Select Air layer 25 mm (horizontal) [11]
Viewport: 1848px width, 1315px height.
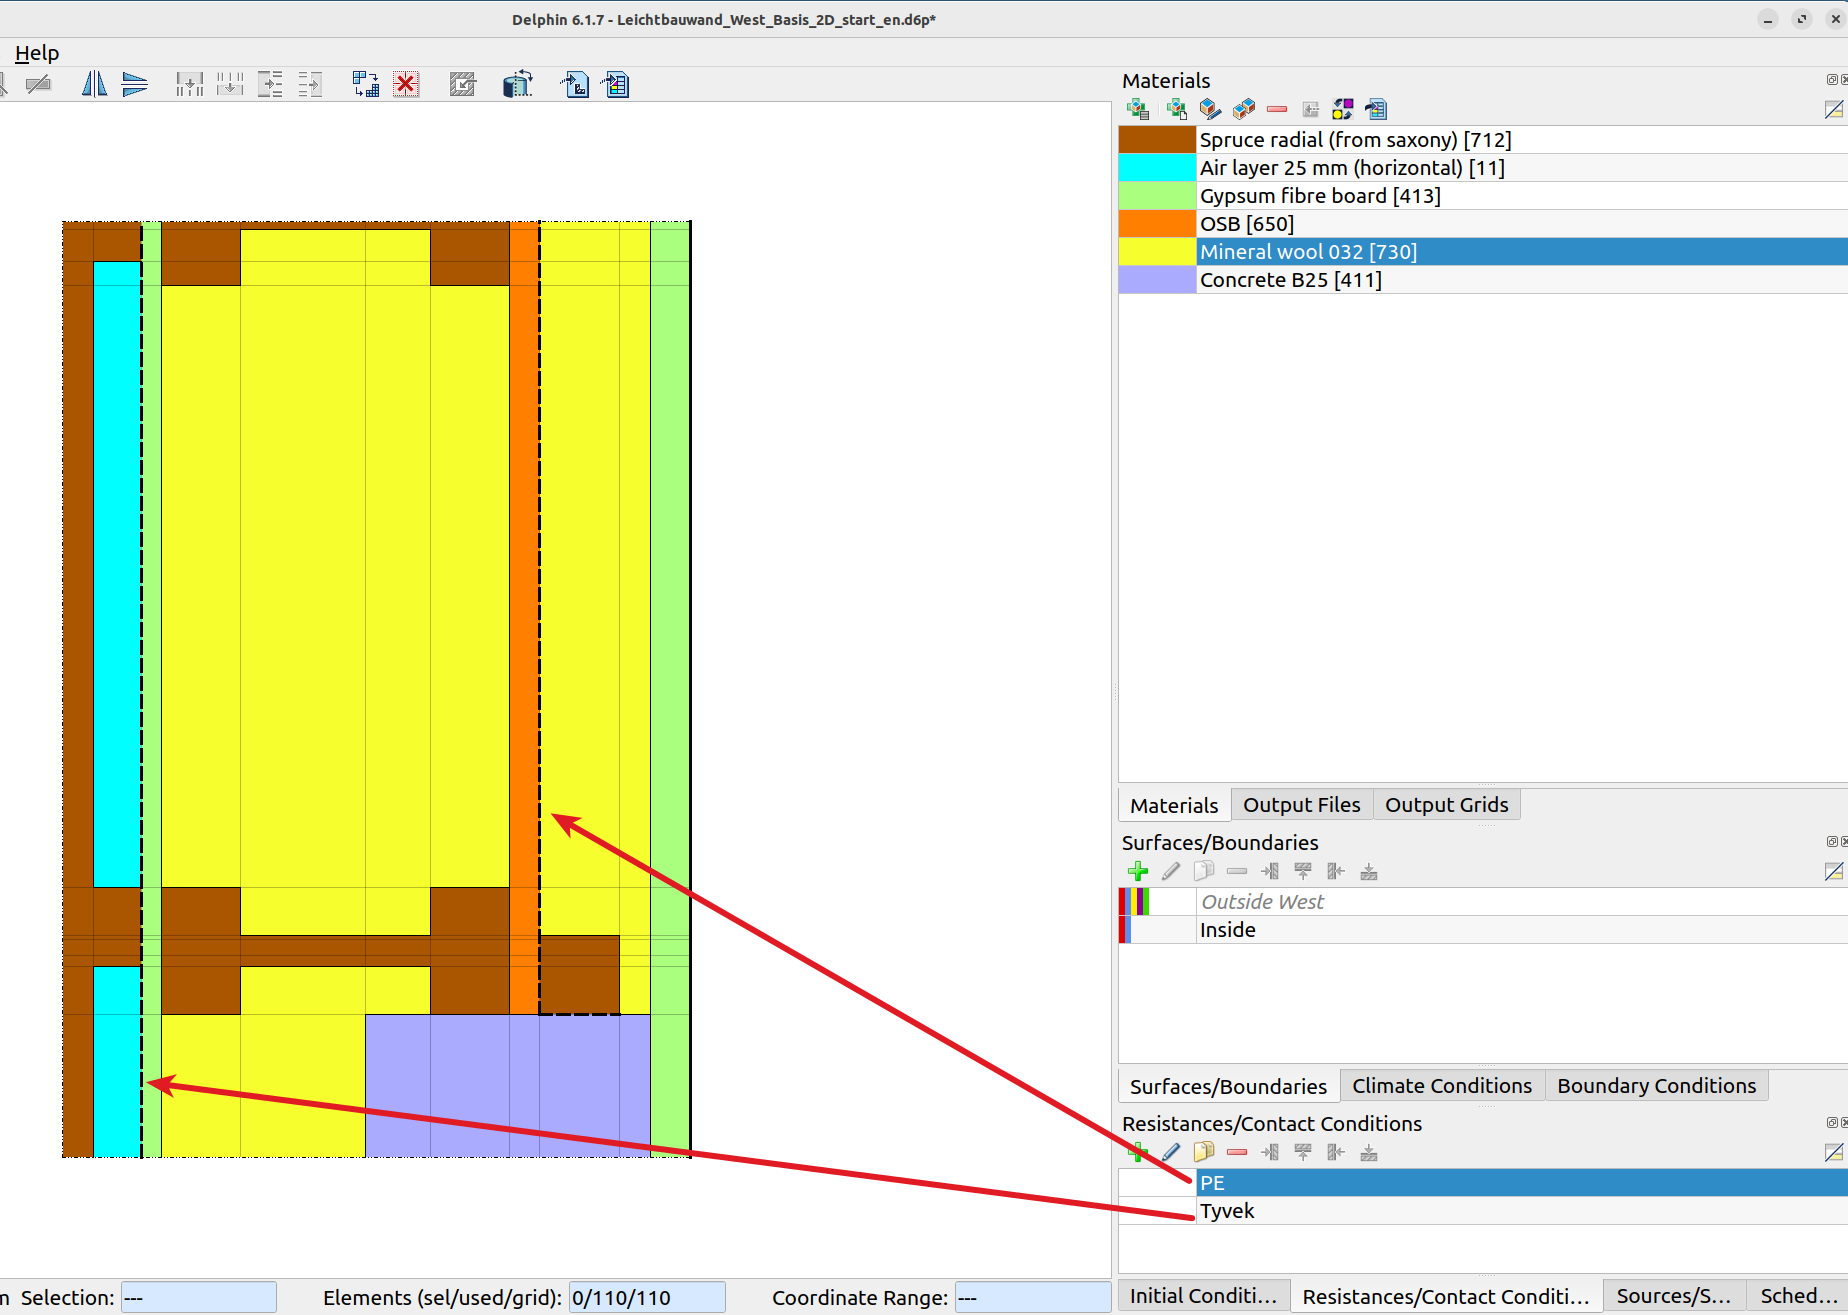click(1483, 168)
